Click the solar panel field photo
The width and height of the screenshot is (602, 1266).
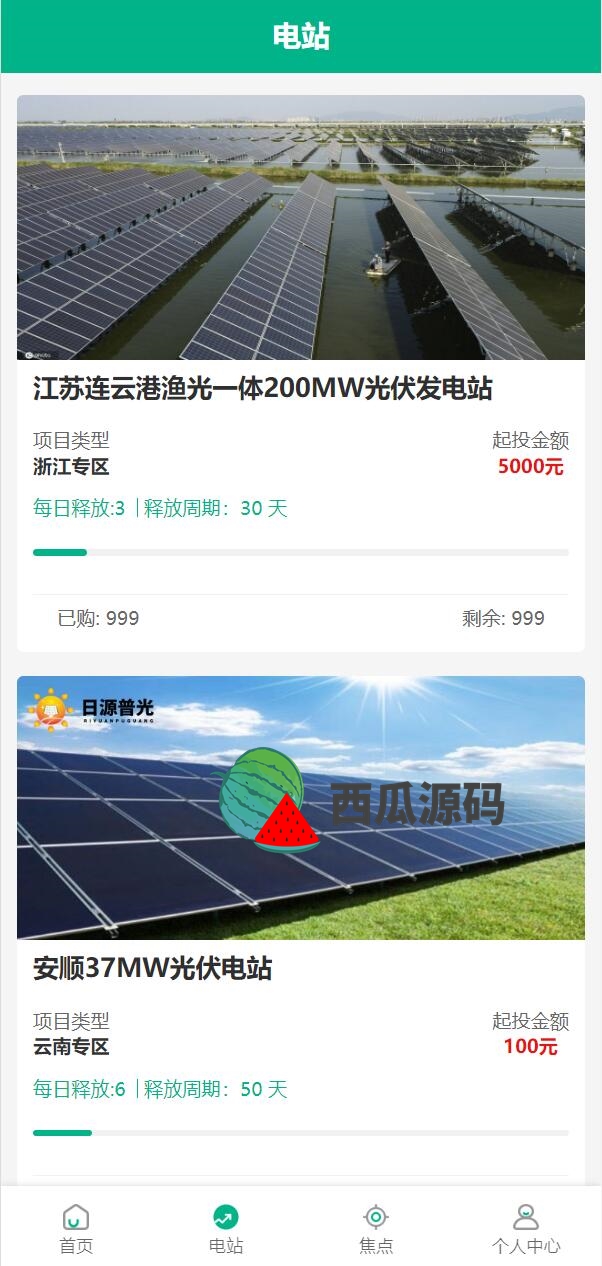tap(301, 808)
